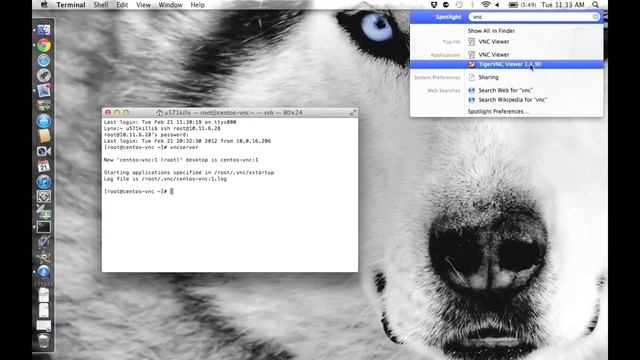Click the "Log file is" terminal line
This screenshot has width=640, height=360.
point(165,178)
